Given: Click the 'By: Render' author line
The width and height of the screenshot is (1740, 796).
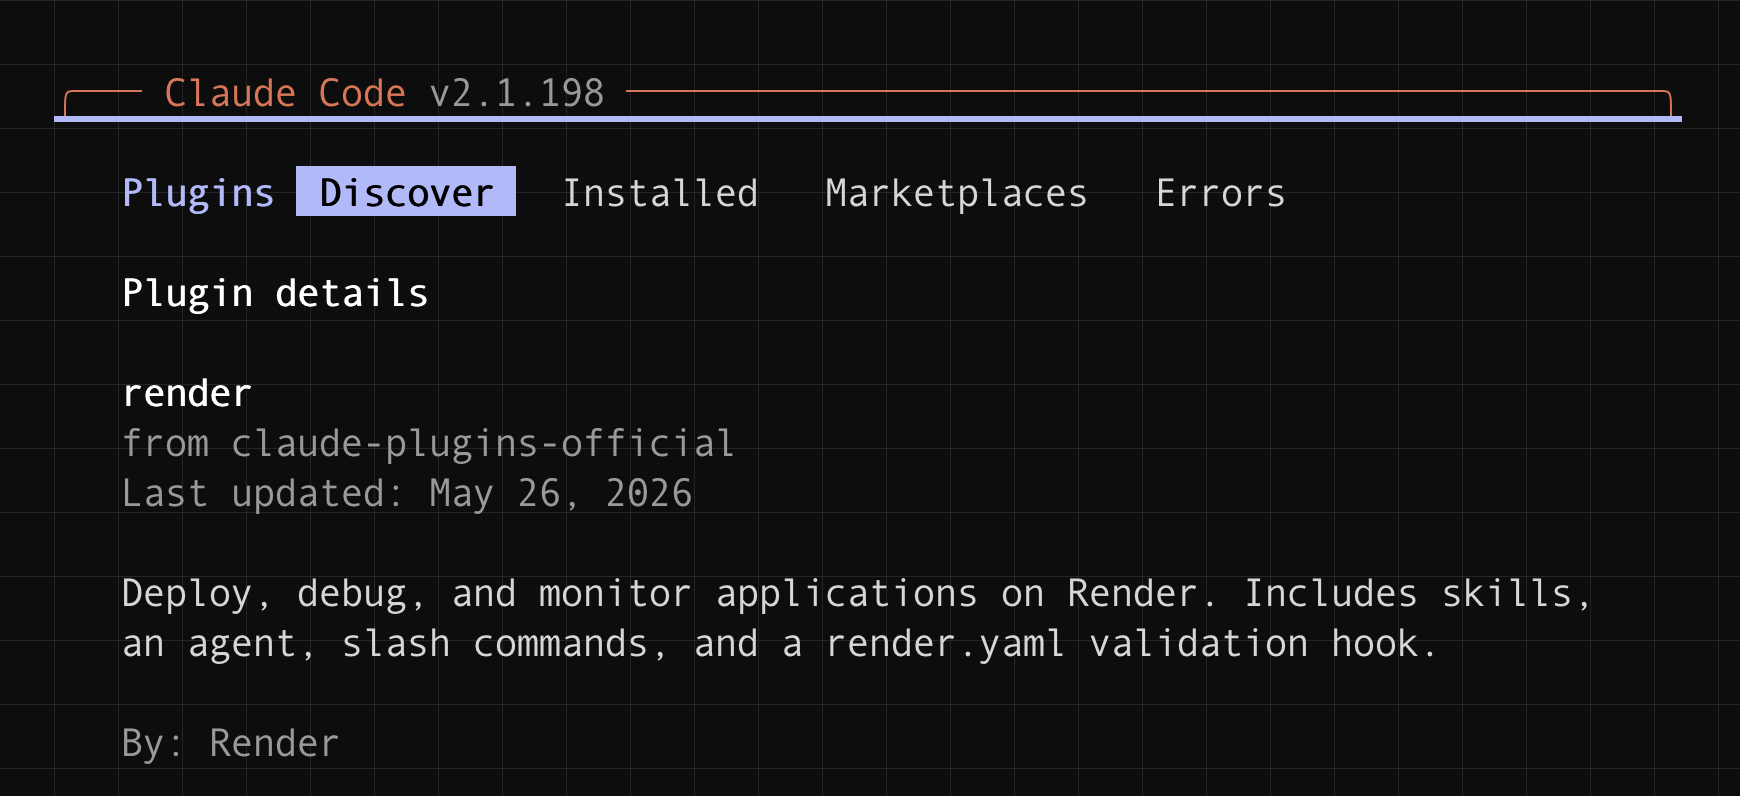Looking at the screenshot, I should pyautogui.click(x=231, y=743).
